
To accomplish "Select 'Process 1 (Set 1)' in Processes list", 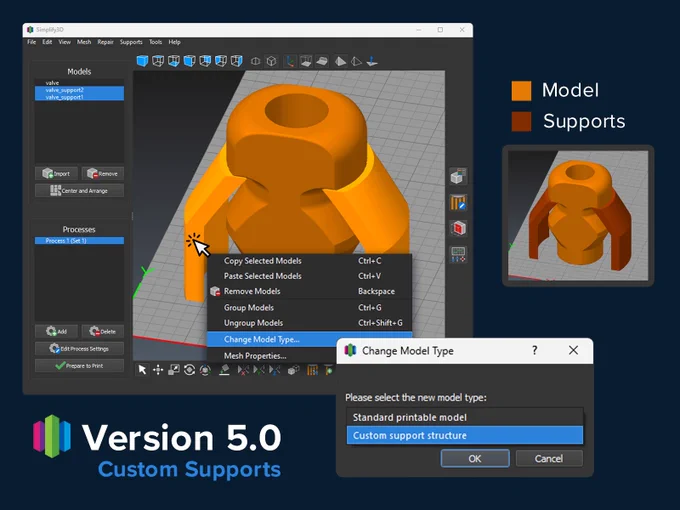I will click(79, 240).
